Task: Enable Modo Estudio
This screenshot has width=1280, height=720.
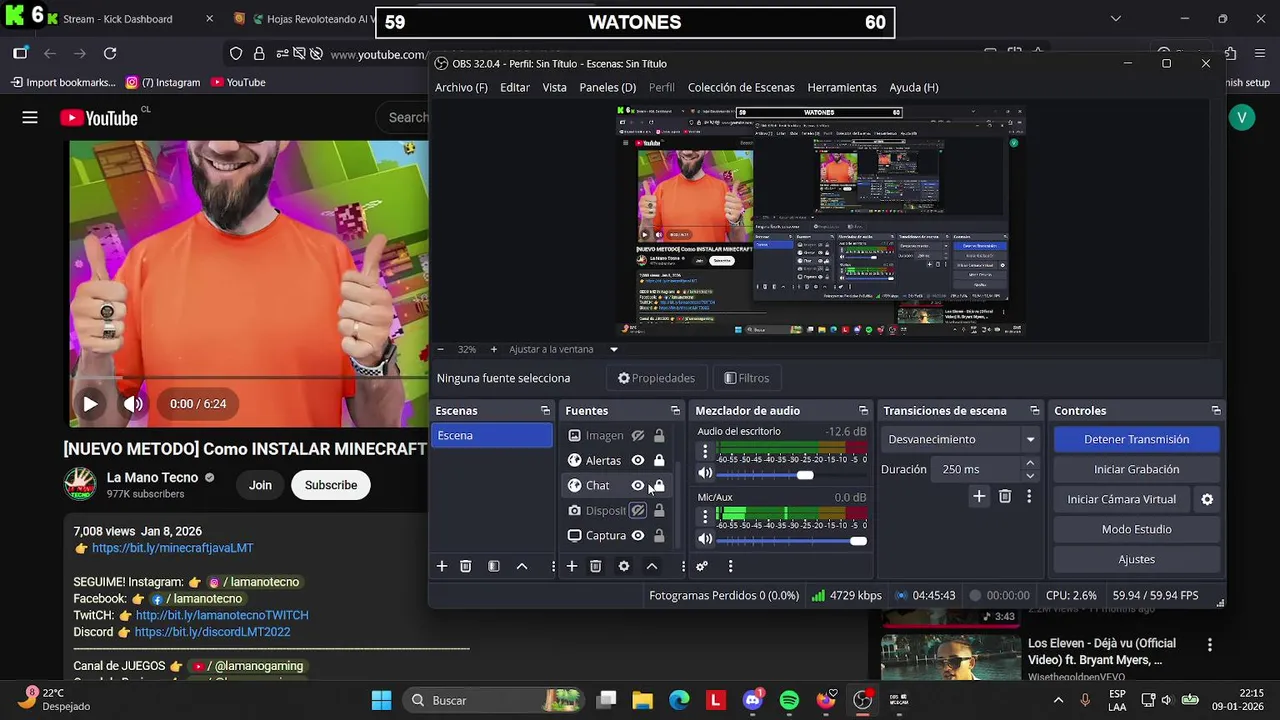Action: coord(1136,529)
